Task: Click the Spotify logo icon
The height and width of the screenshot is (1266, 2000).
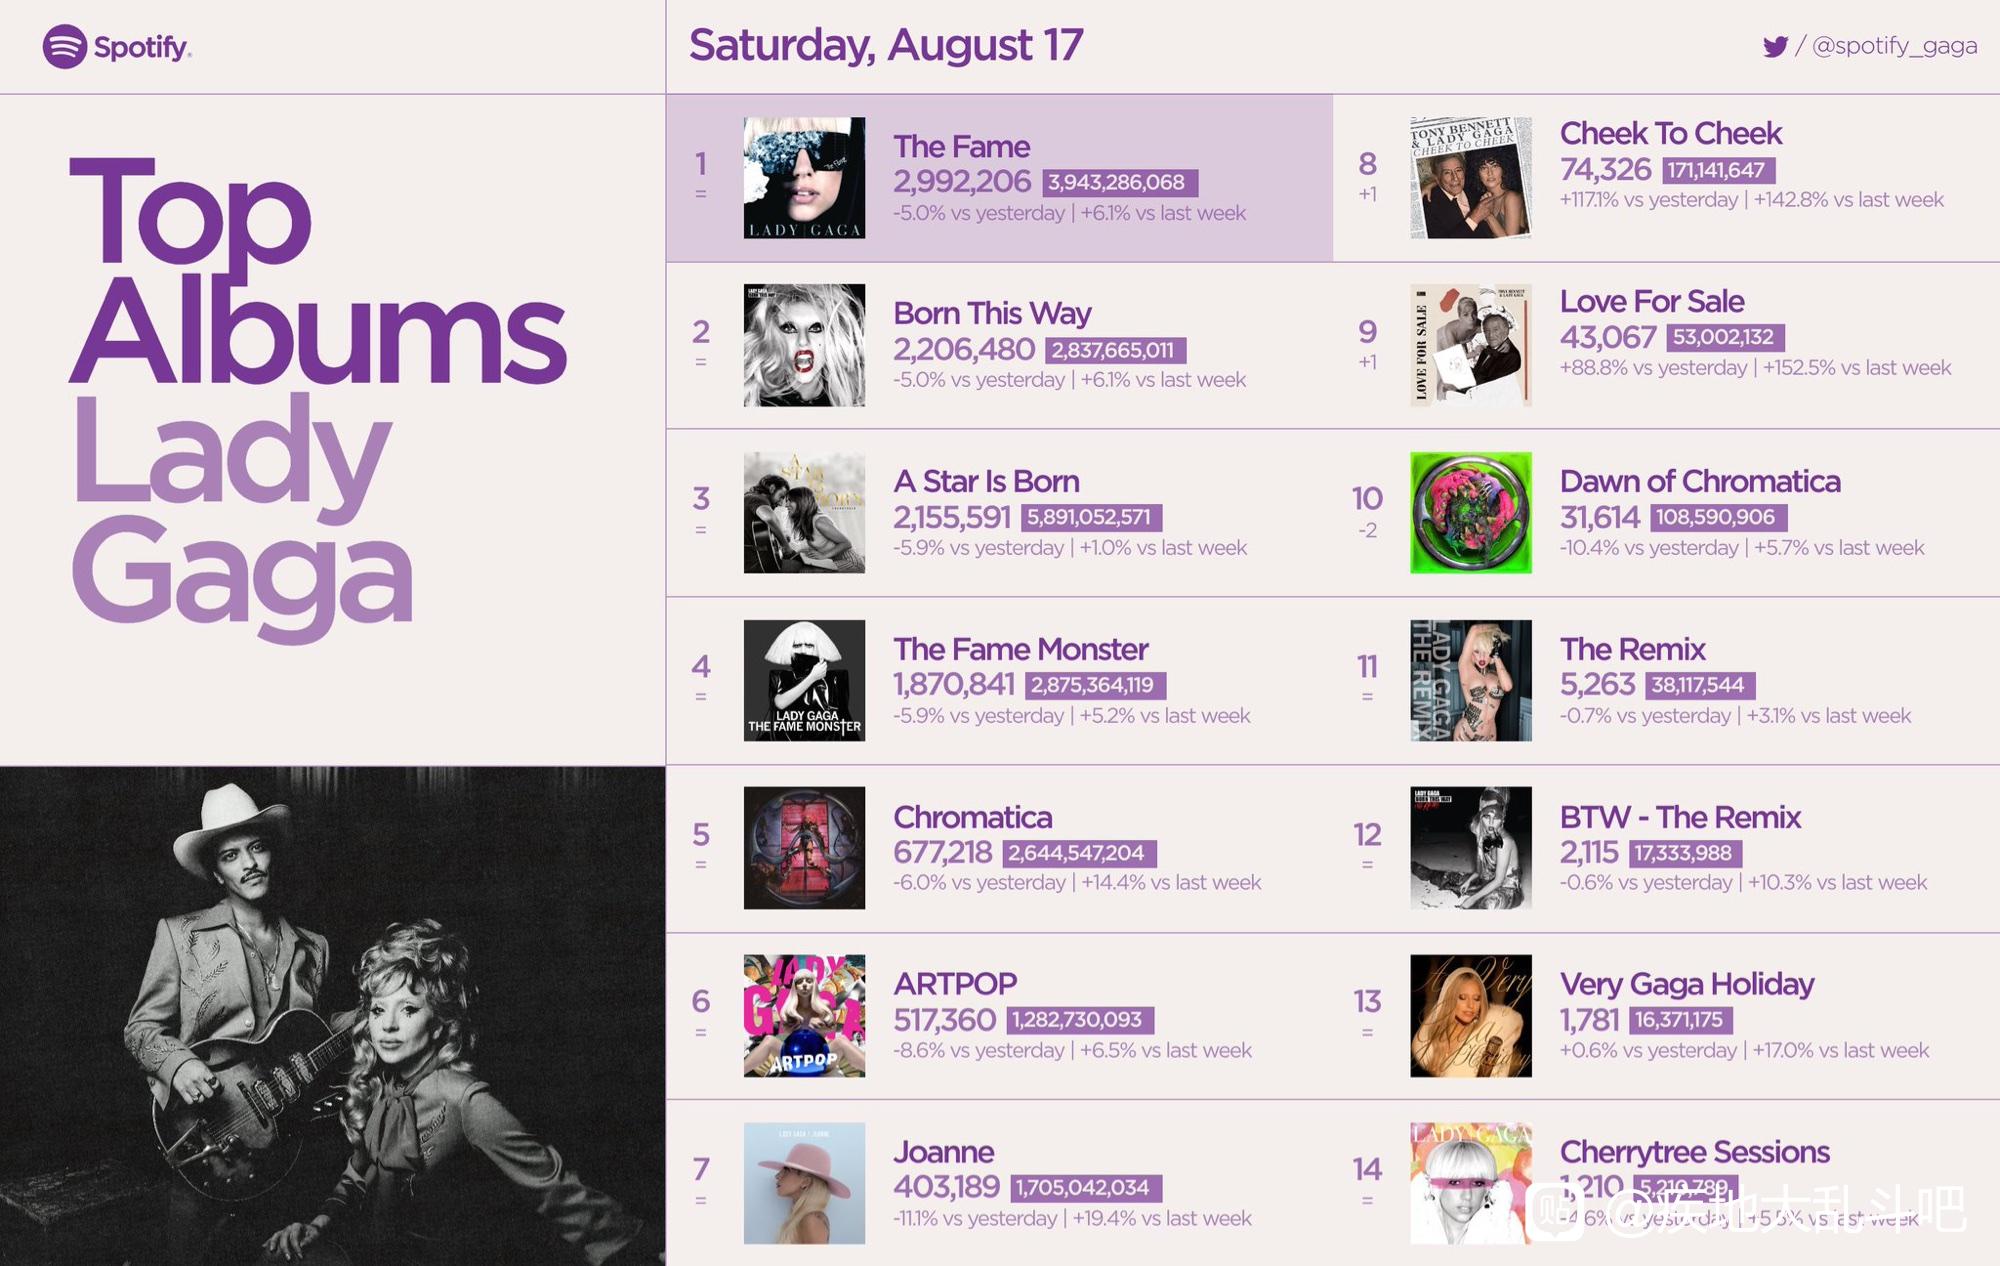Action: tap(64, 46)
